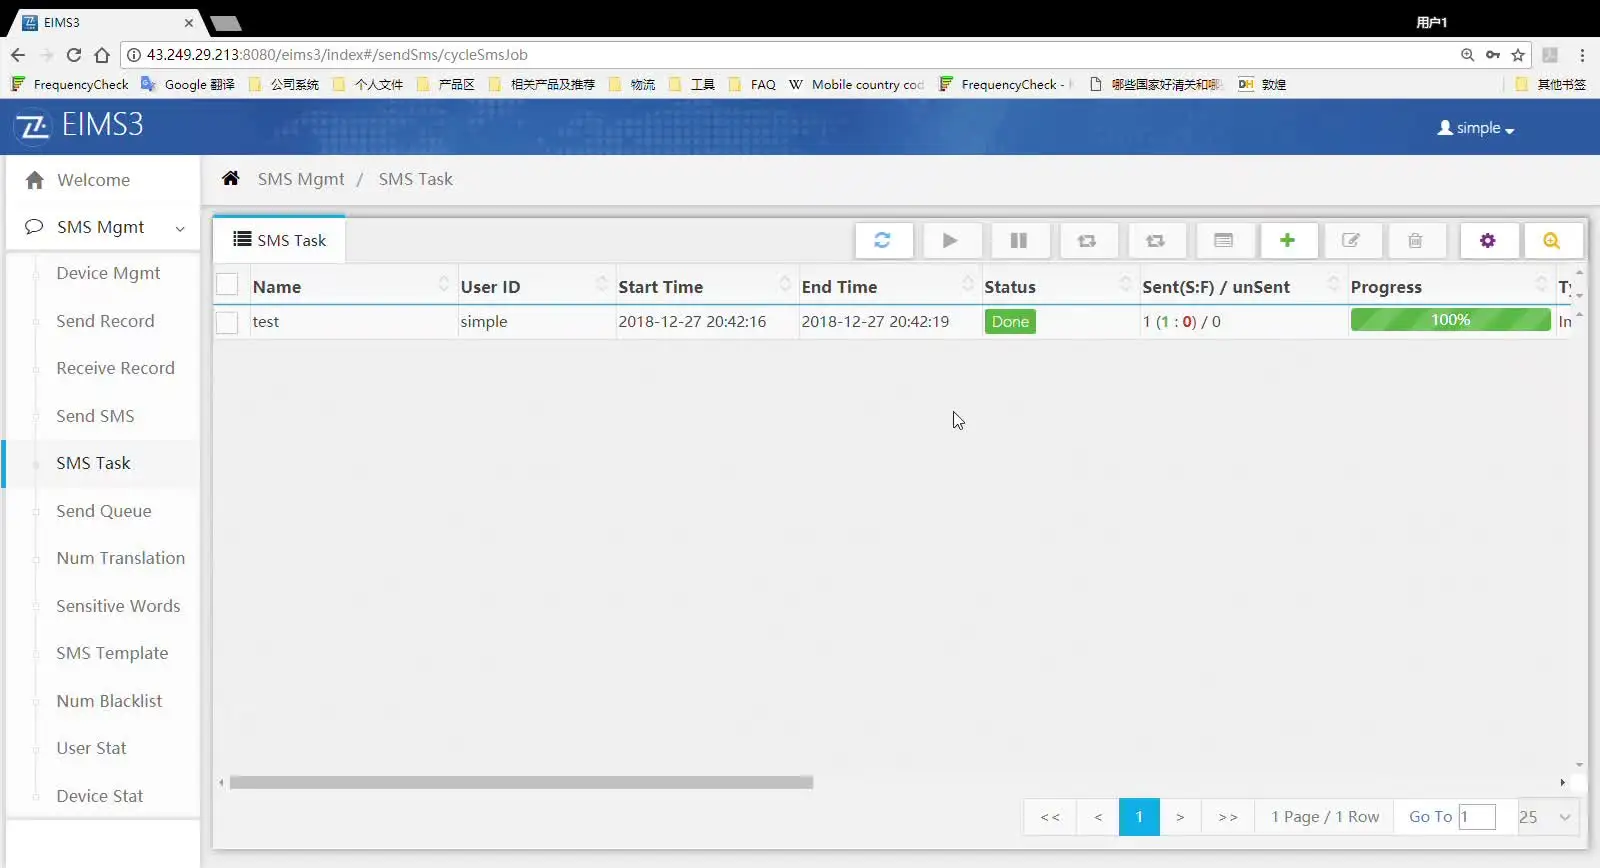Go to the first page with the << button
1600x868 pixels.
(x=1050, y=817)
